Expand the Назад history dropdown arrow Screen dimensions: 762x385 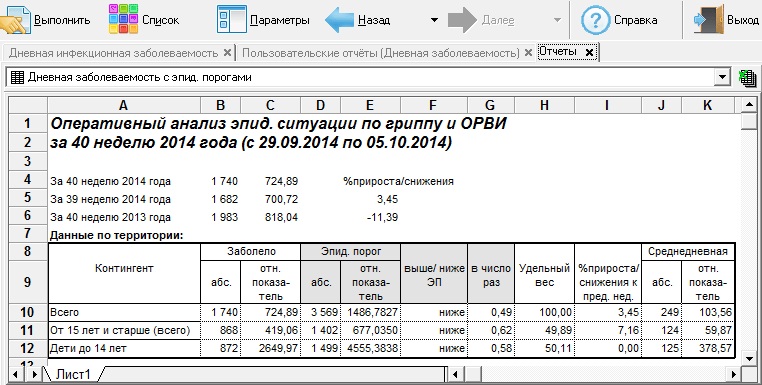[x=434, y=20]
